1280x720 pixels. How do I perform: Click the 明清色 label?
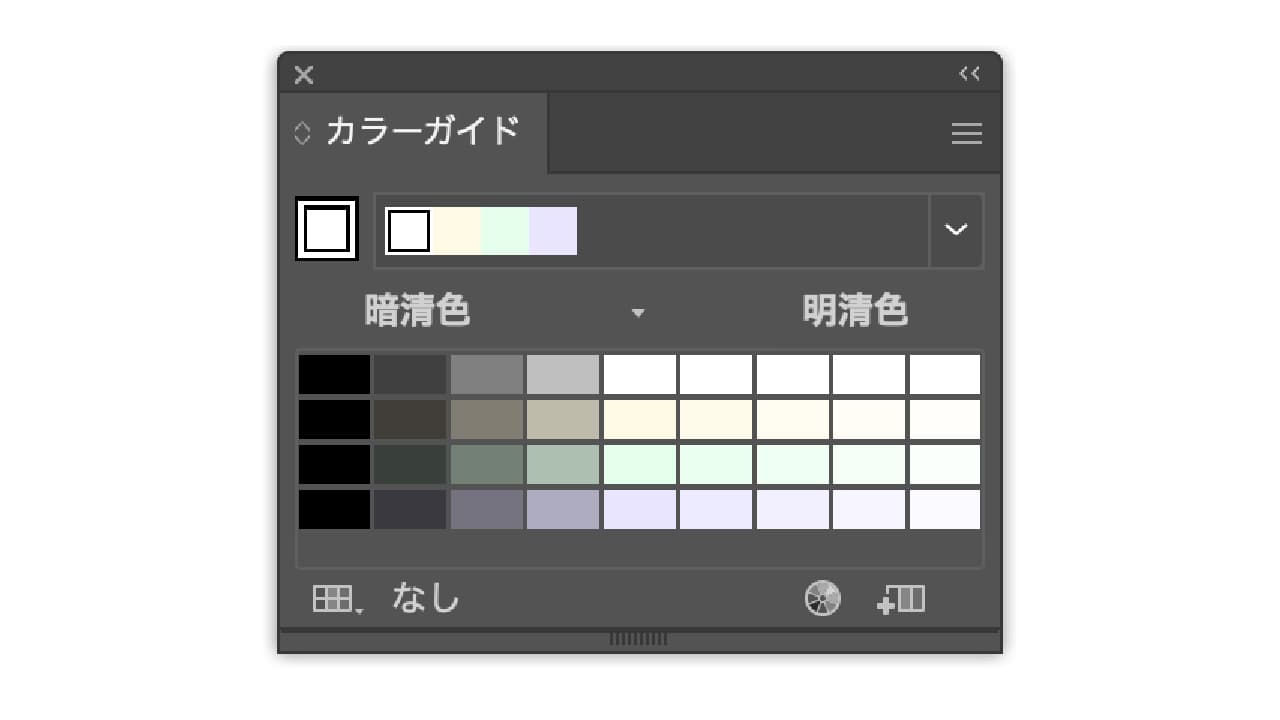coord(855,311)
